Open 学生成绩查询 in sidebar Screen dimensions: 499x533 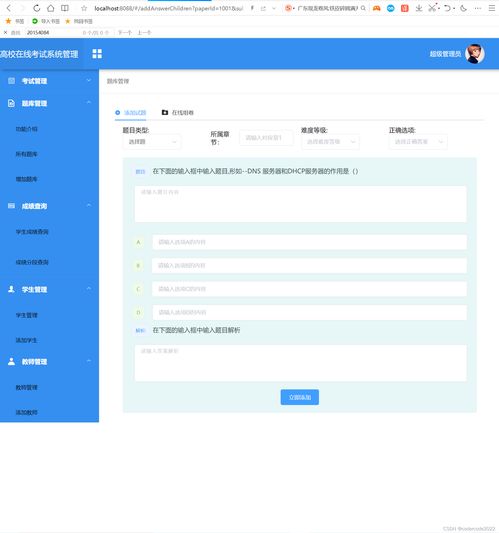(32, 232)
